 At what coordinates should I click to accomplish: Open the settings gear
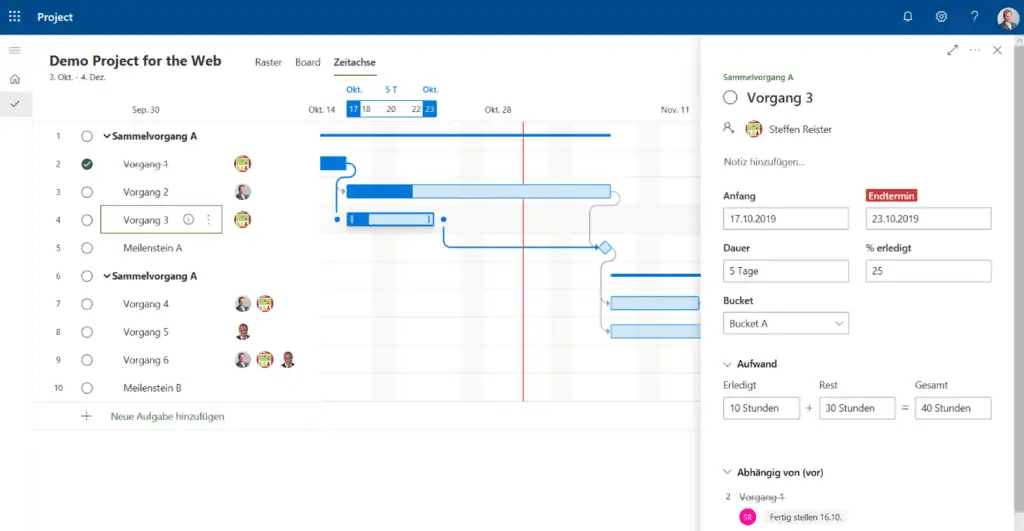tap(941, 17)
